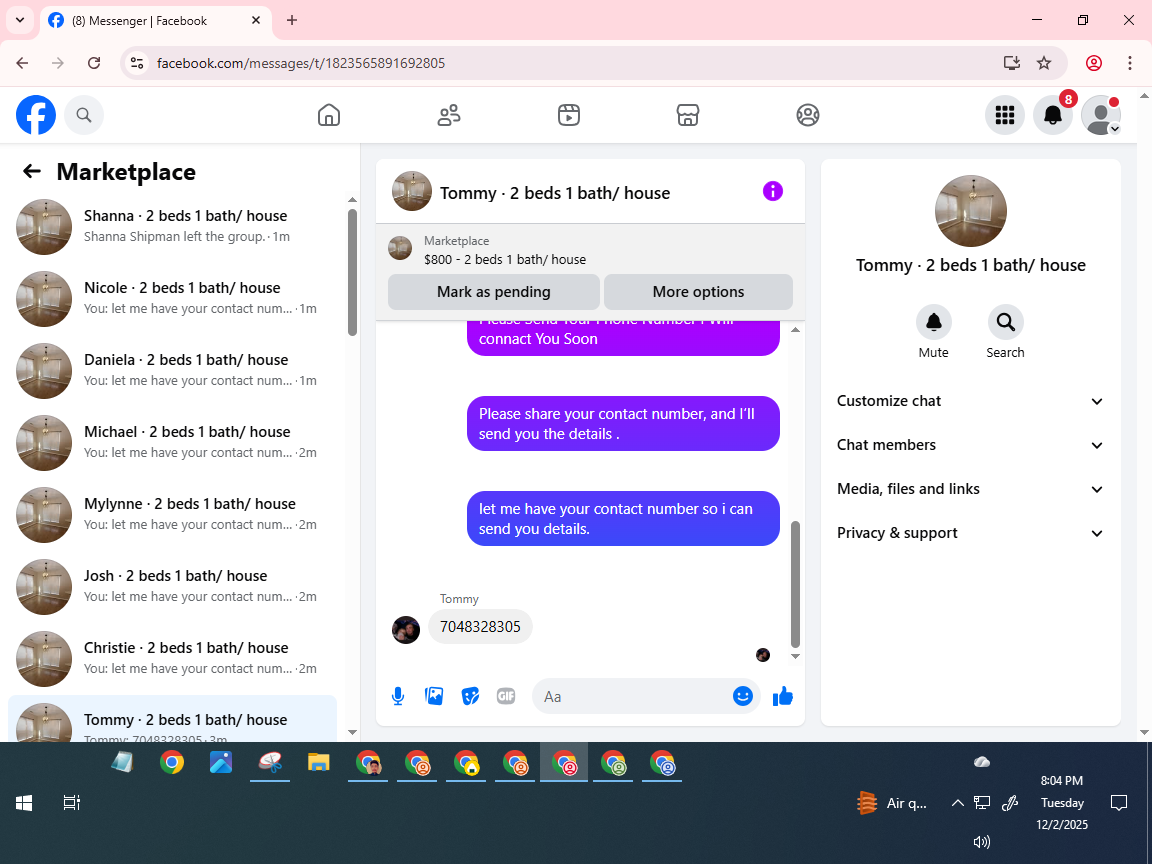This screenshot has height=864, width=1152.
Task: Select Tommy conversation in the chat list
Action: pyautogui.click(x=173, y=719)
